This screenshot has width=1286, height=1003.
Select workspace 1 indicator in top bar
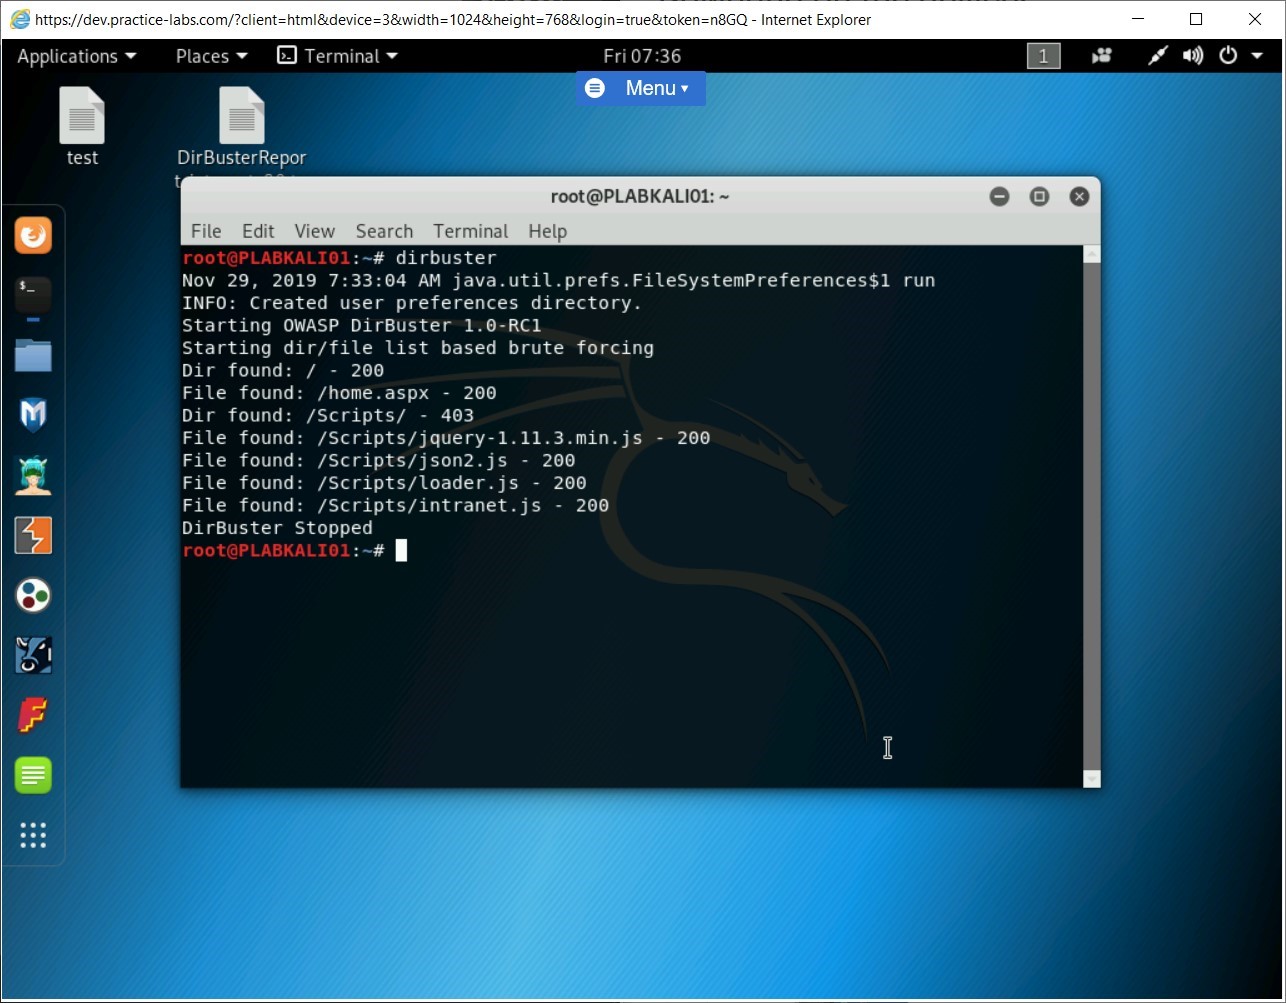click(1043, 56)
